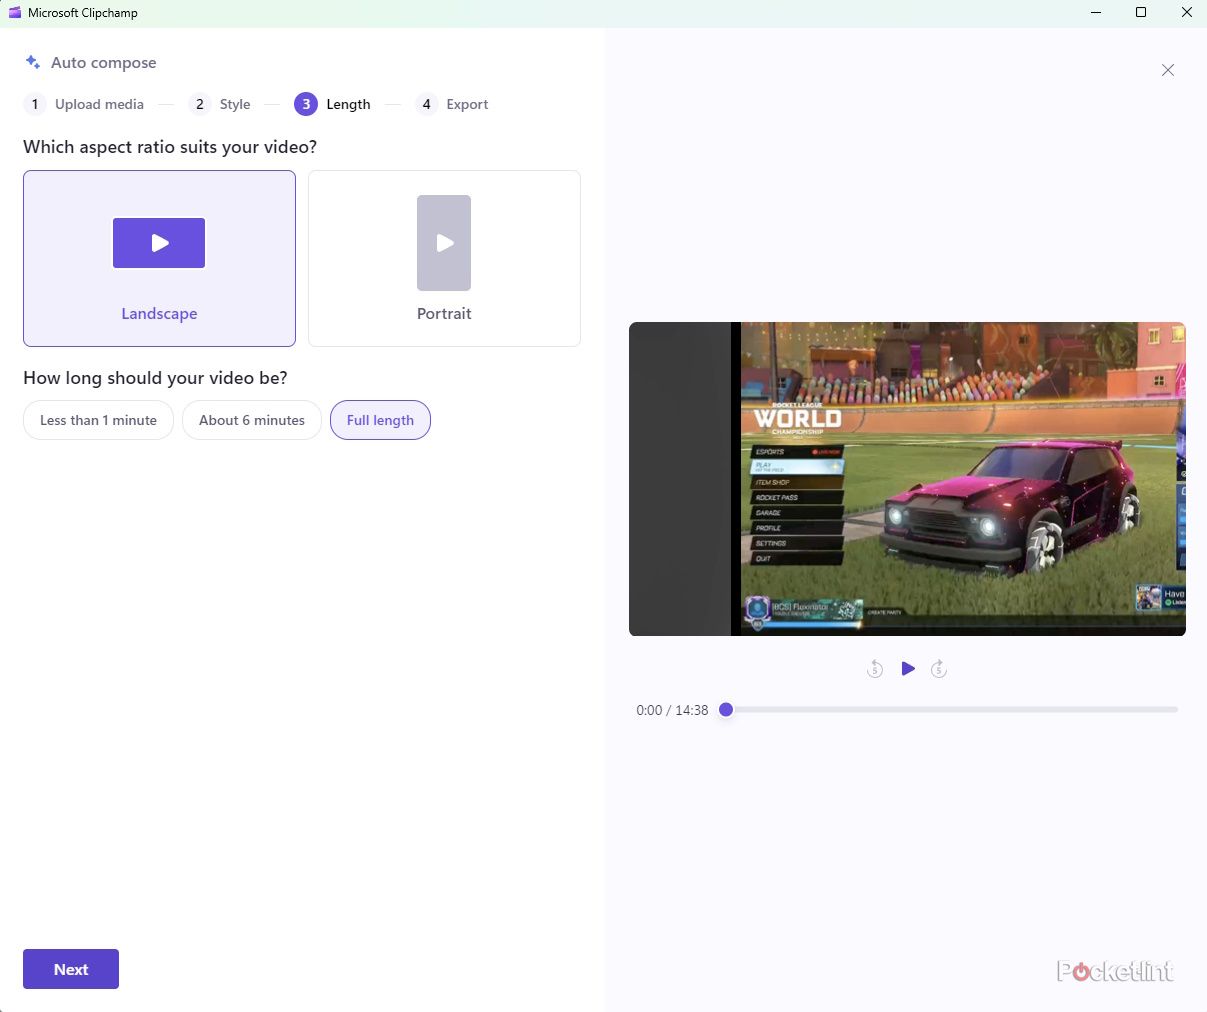Click 'How long should your video be?' text
The image size is (1207, 1012).
(155, 378)
